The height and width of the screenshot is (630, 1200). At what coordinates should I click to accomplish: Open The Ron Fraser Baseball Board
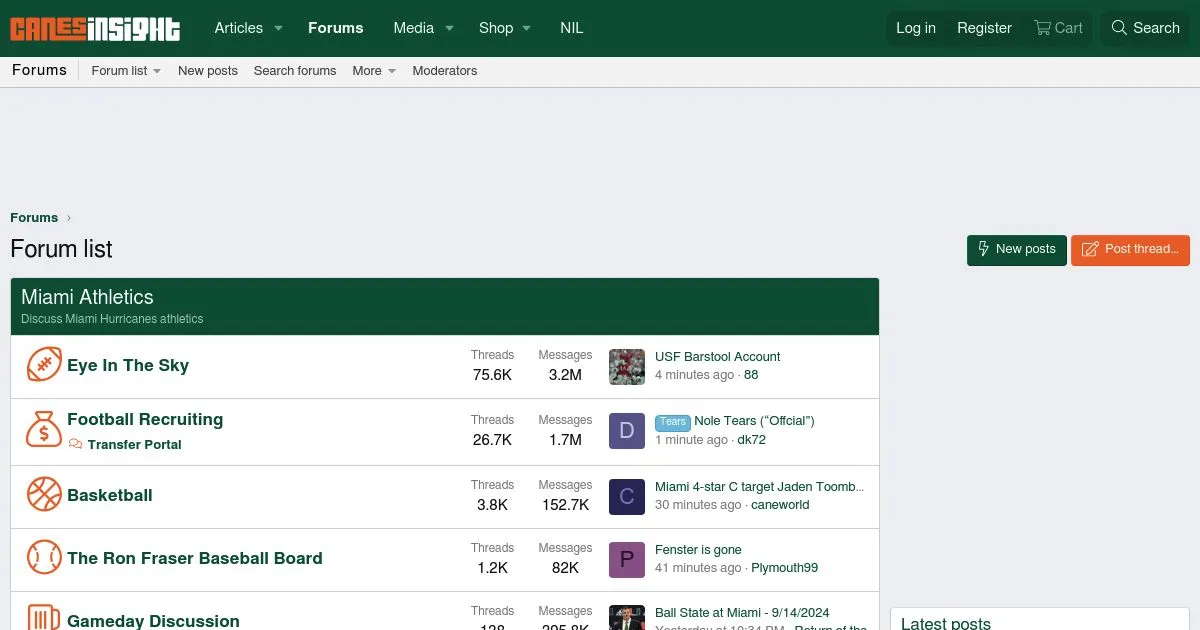point(195,558)
